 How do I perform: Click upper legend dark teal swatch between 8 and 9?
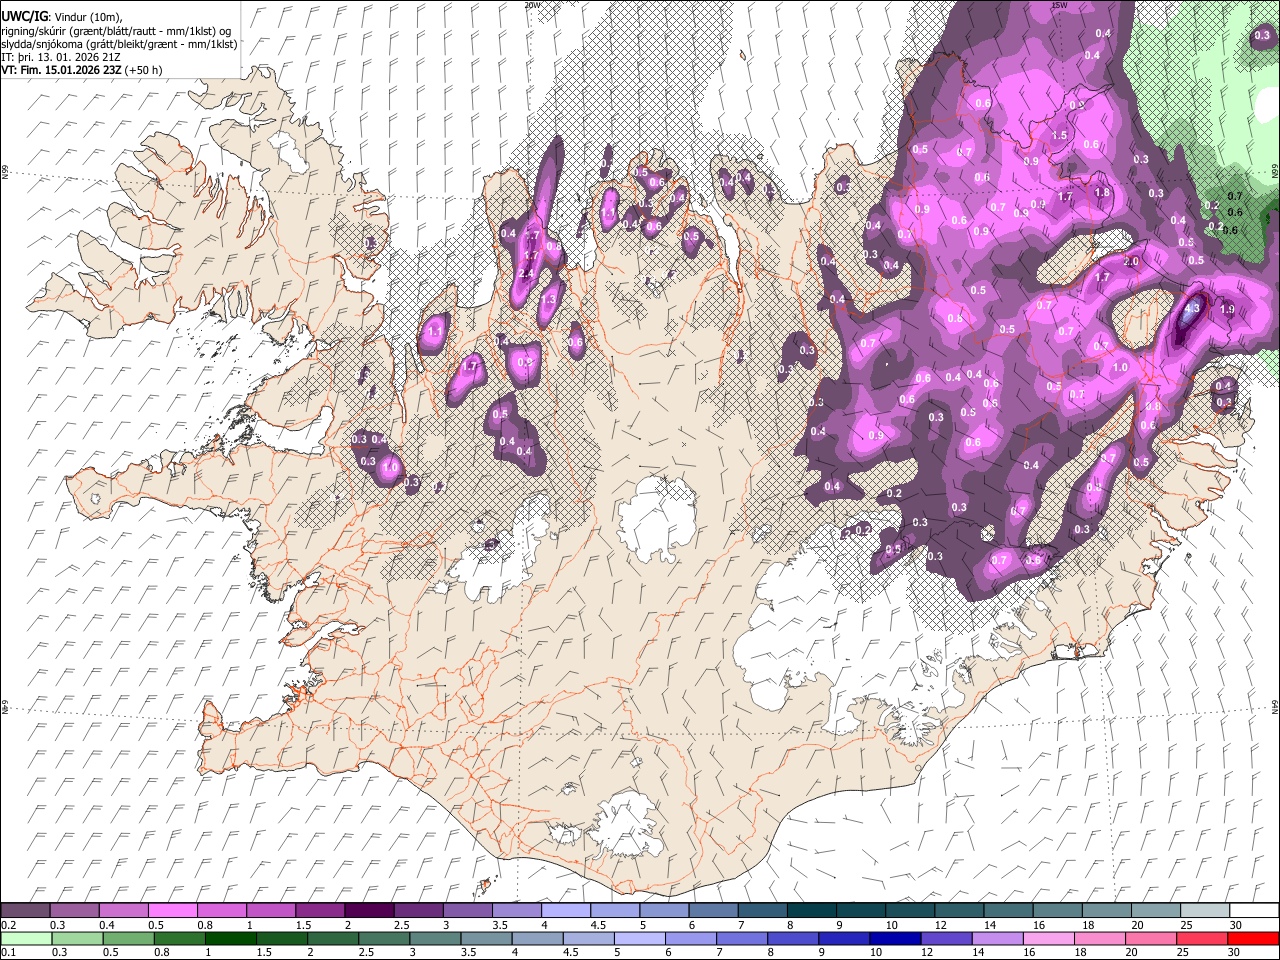click(813, 911)
